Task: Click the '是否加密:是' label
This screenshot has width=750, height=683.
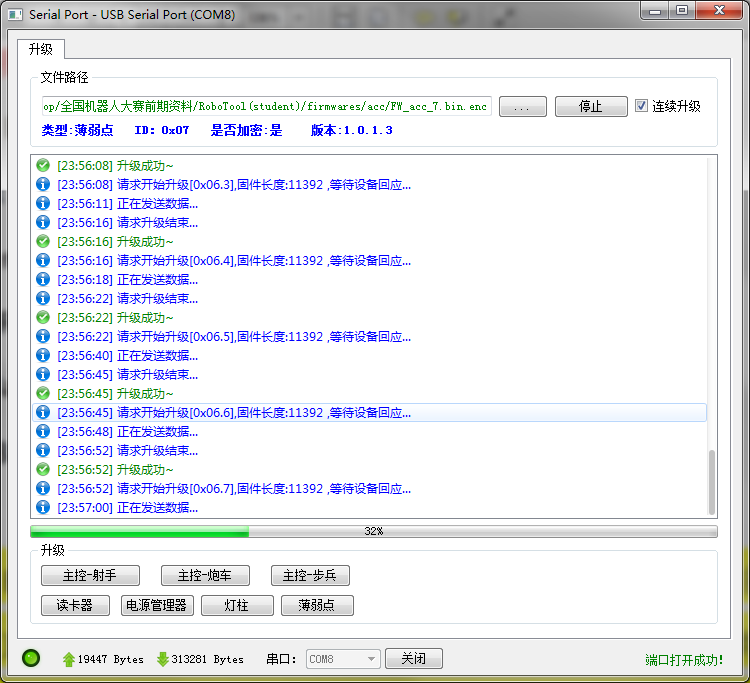Action: (246, 130)
